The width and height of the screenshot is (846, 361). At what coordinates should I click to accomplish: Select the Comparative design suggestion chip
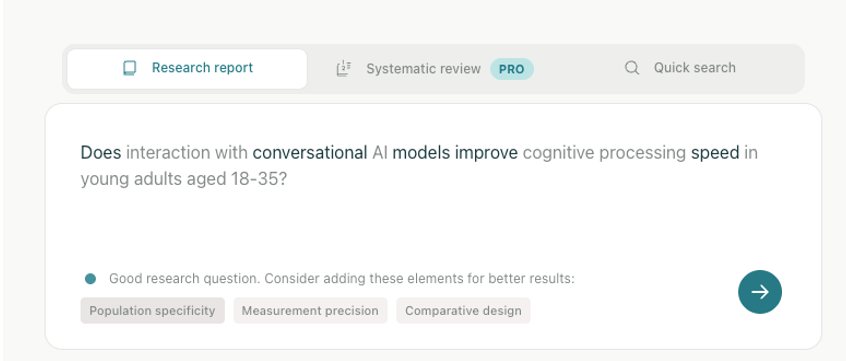[x=463, y=311]
